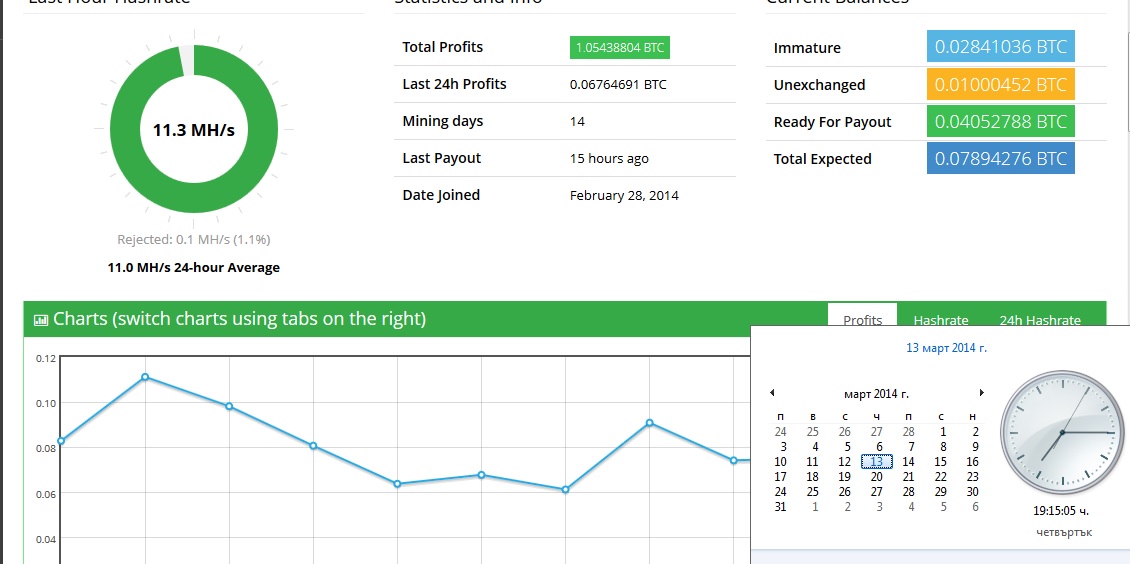1130x564 pixels.
Task: Click the first data point on the profits chart
Action: pyautogui.click(x=61, y=441)
